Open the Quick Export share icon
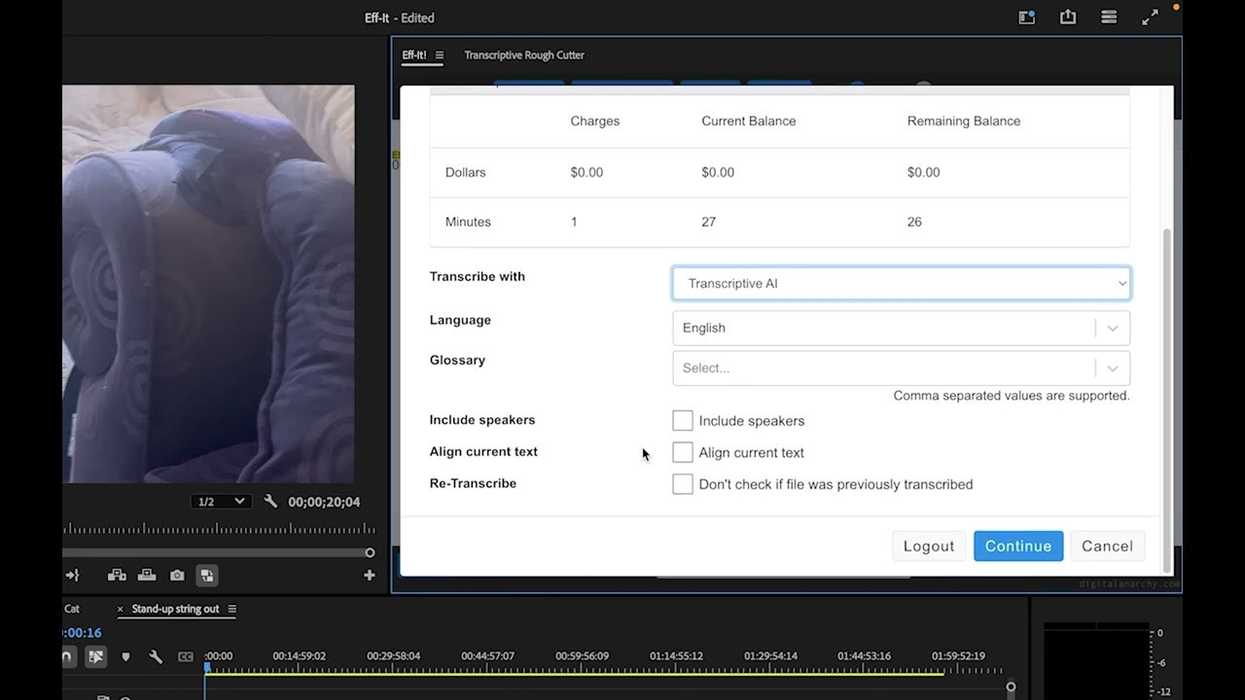Screen dimensions: 1245x700 (x=1068, y=17)
